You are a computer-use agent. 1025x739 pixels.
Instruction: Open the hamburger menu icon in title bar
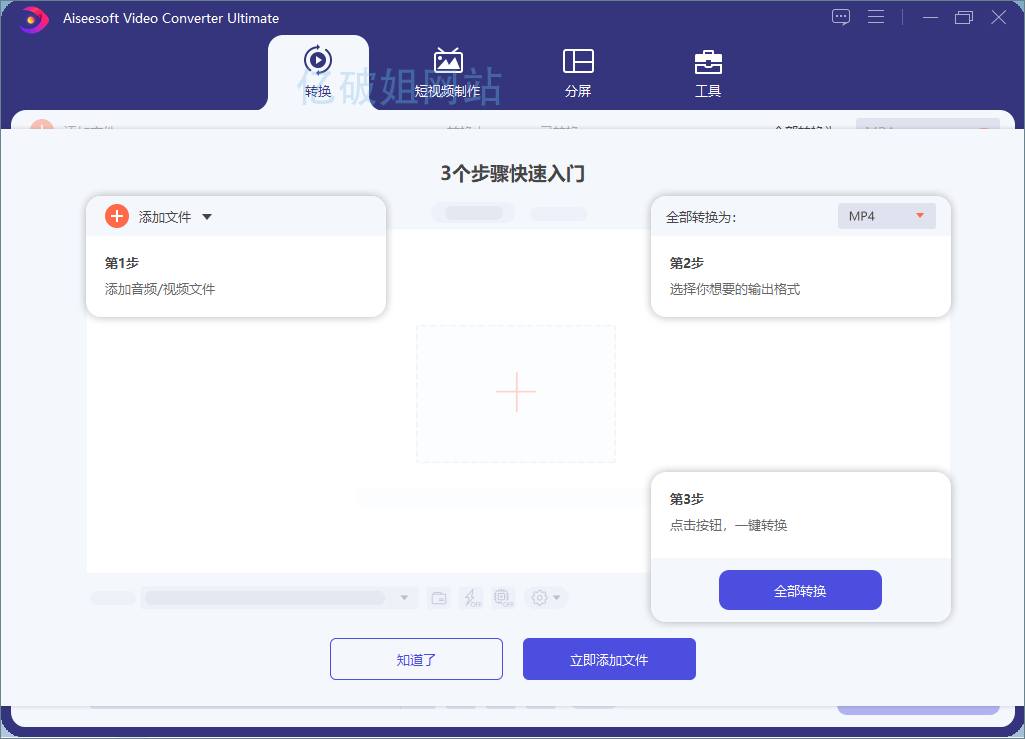[x=876, y=17]
